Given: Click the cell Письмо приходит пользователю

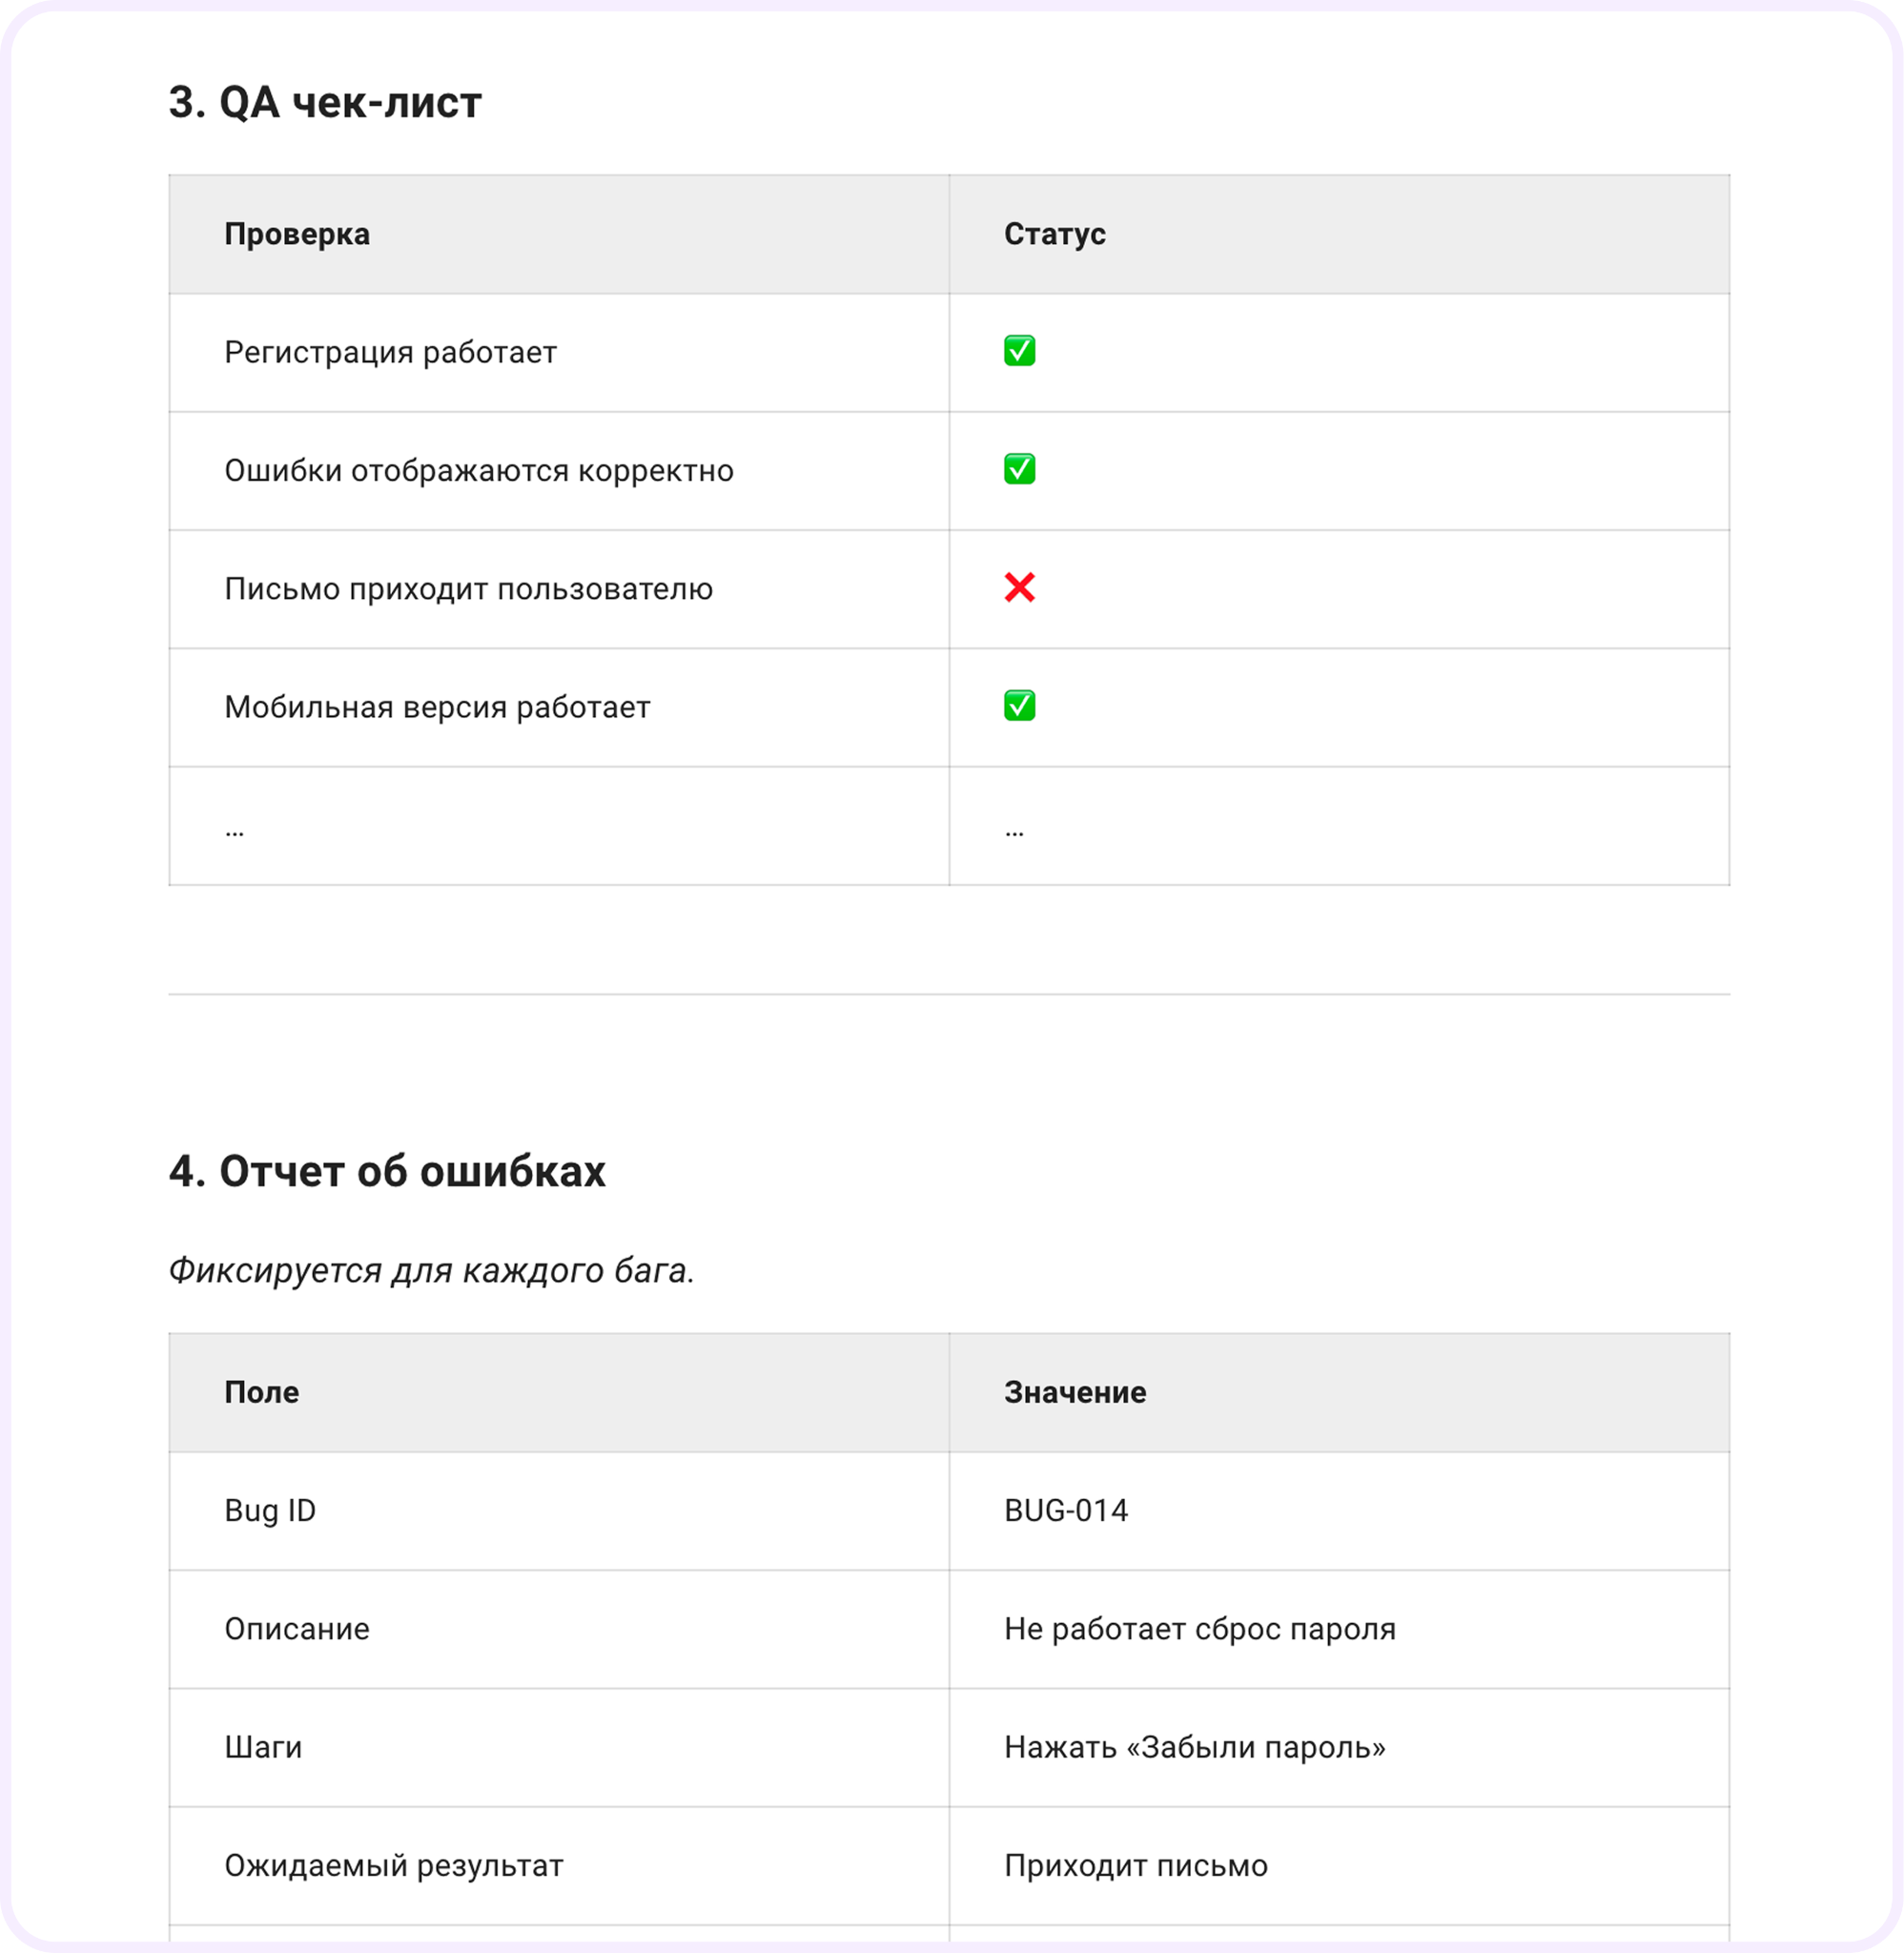Looking at the screenshot, I should (559, 589).
